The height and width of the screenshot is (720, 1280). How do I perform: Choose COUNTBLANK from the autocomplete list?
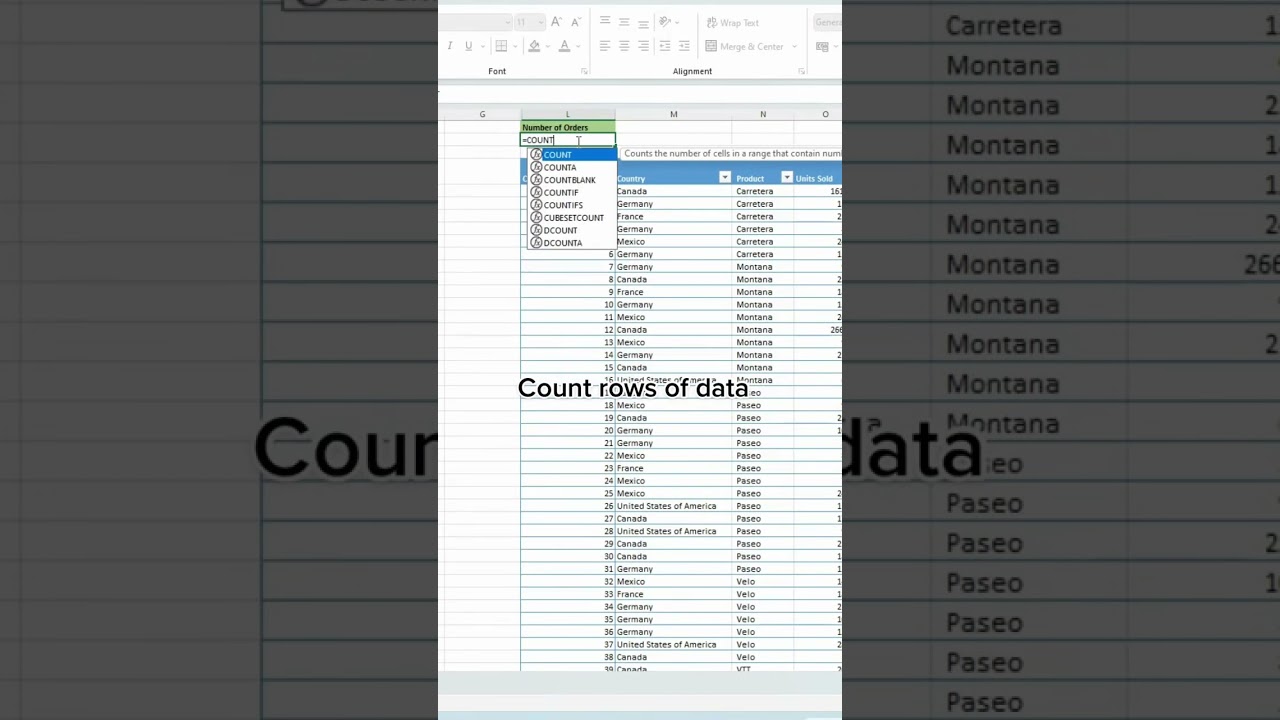click(x=572, y=180)
